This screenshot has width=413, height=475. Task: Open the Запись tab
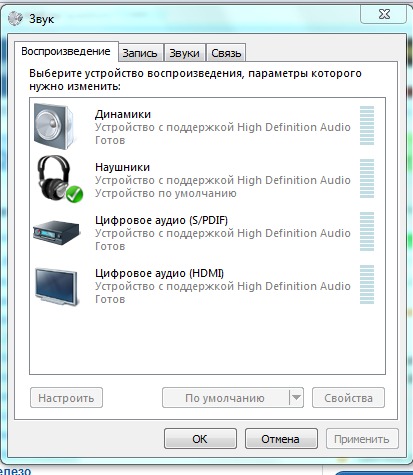[141, 53]
